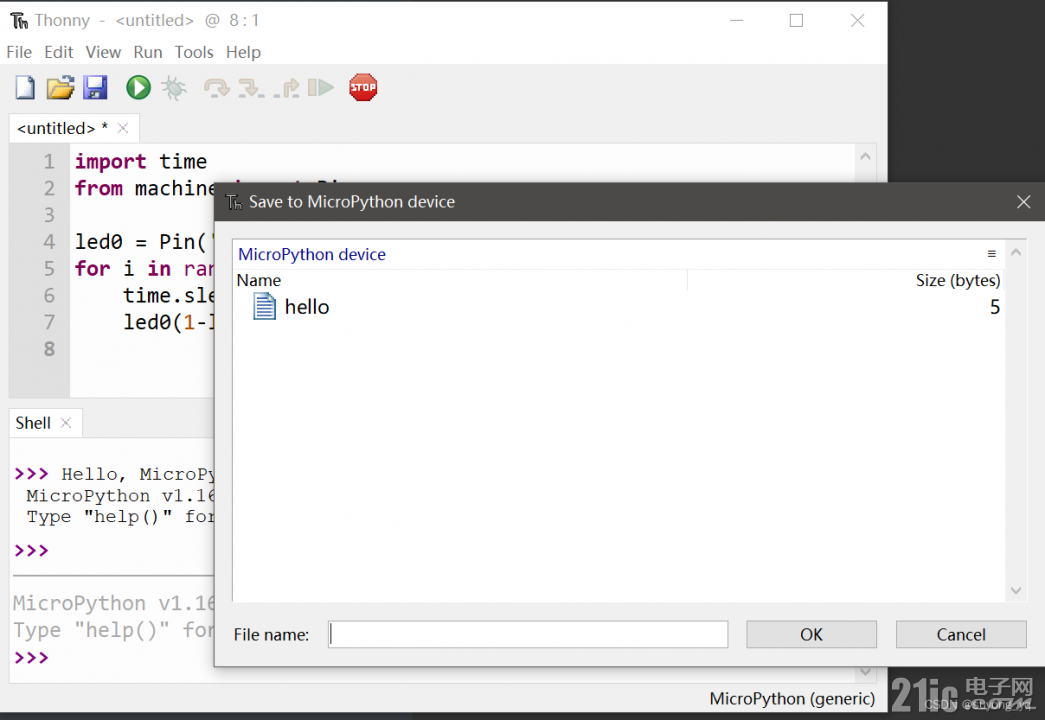Image resolution: width=1045 pixels, height=720 pixels.
Task: Close the Save to MicroPython device dialog
Action: point(1024,202)
